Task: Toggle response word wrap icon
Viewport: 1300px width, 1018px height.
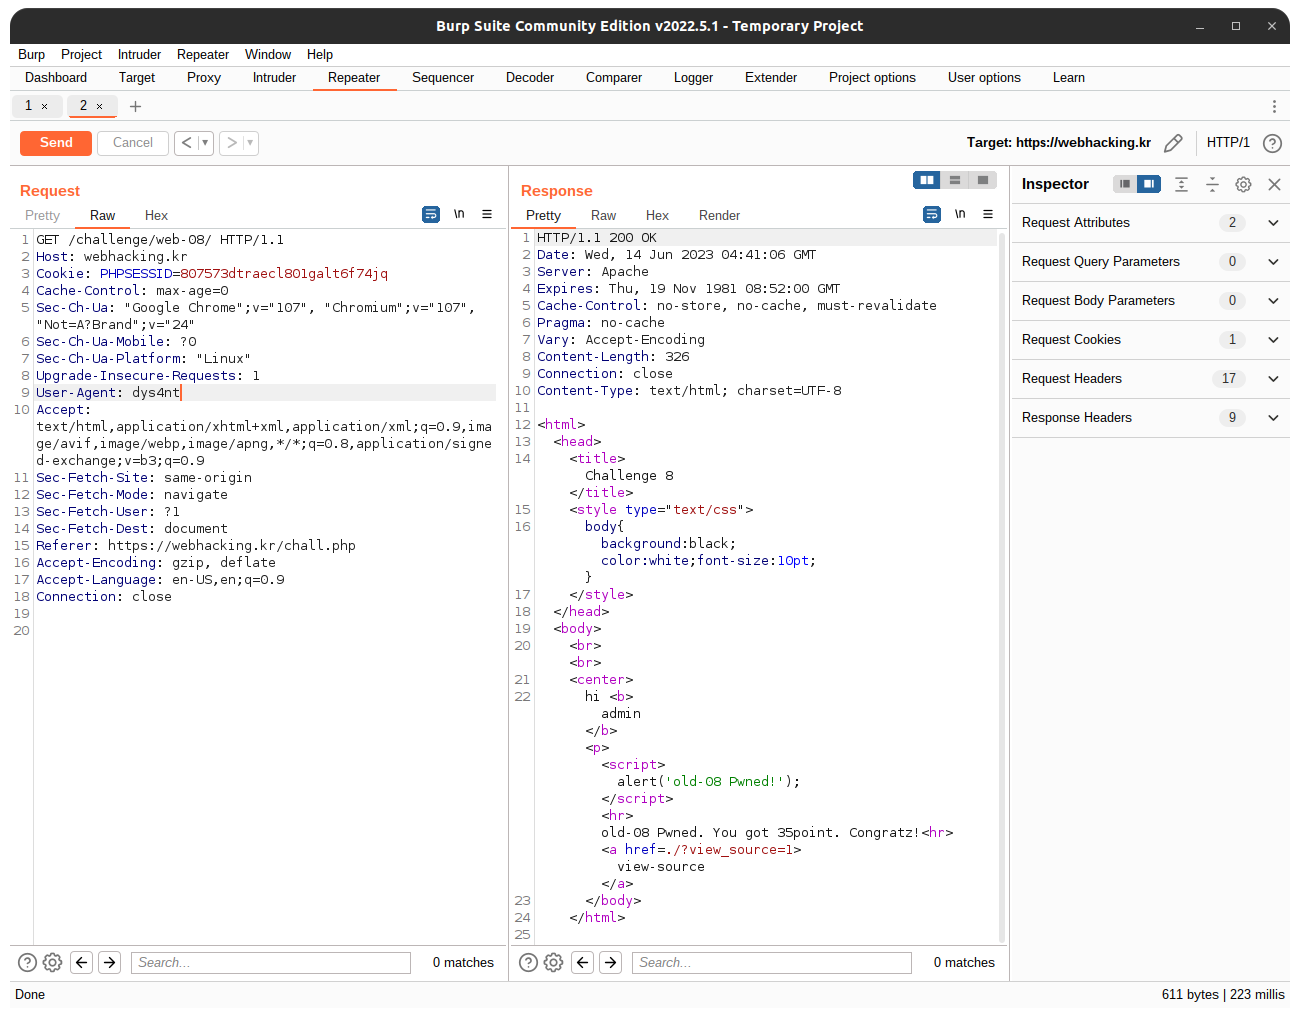Action: pos(932,214)
